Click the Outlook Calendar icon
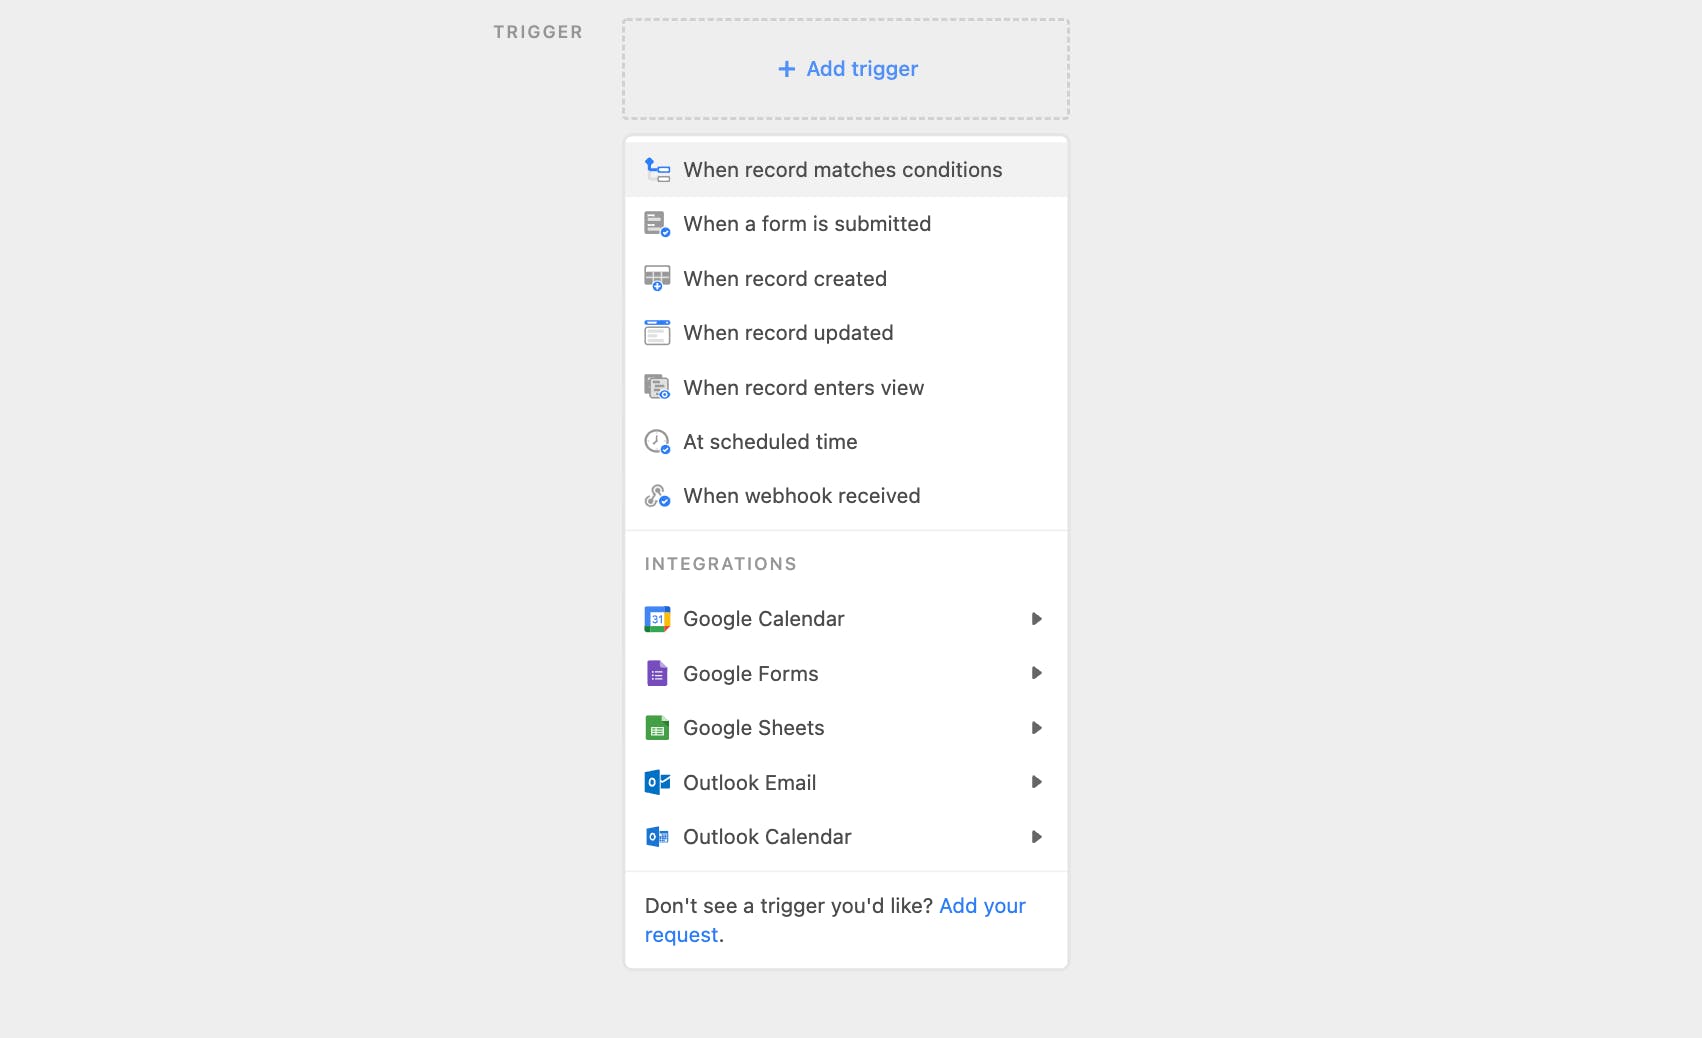Viewport: 1702px width, 1038px height. [x=657, y=837]
